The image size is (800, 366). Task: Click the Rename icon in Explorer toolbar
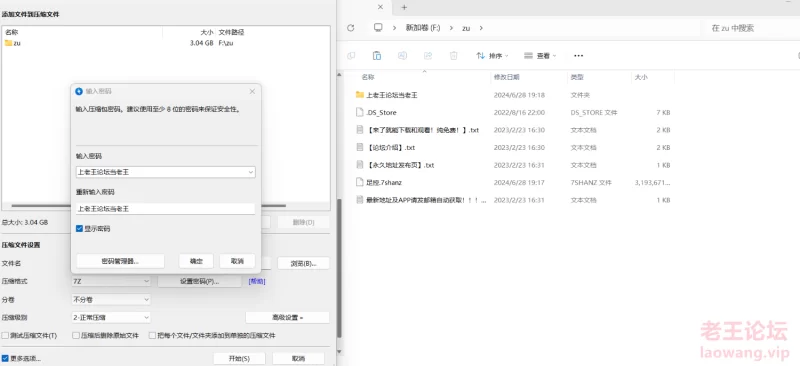pyautogui.click(x=403, y=56)
